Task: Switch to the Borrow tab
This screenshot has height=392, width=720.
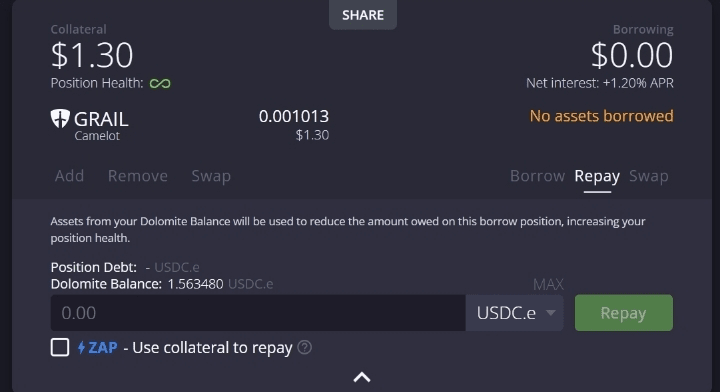Action: point(537,176)
